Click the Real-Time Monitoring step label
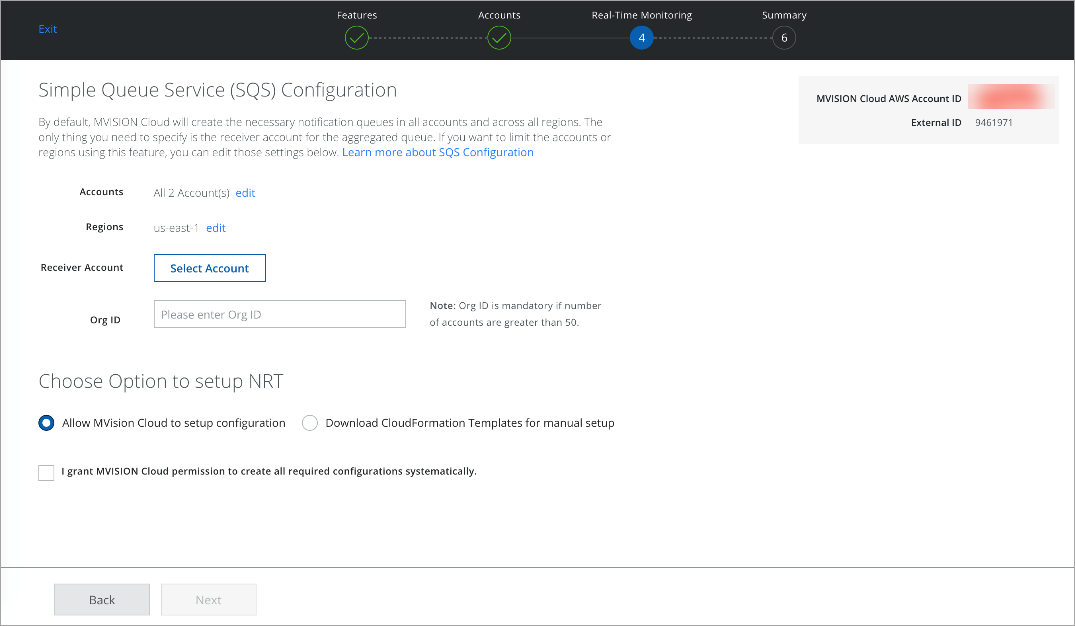Screen dimensions: 1075x626 641,15
